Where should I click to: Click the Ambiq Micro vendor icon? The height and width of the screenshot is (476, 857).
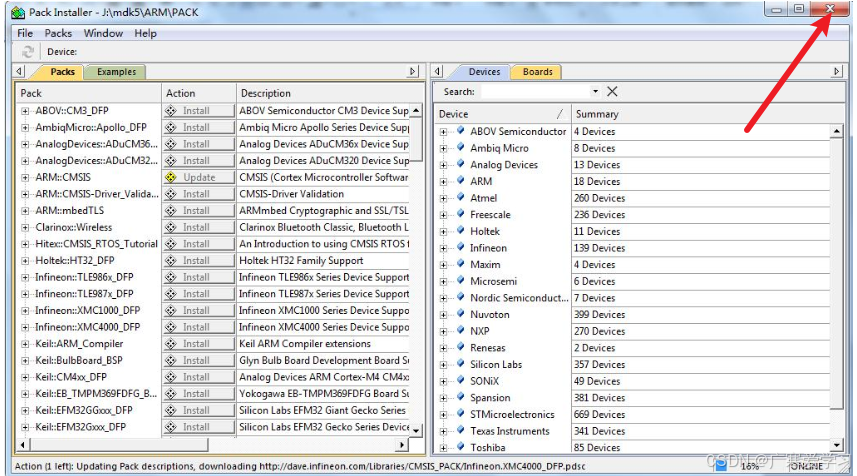click(460, 148)
